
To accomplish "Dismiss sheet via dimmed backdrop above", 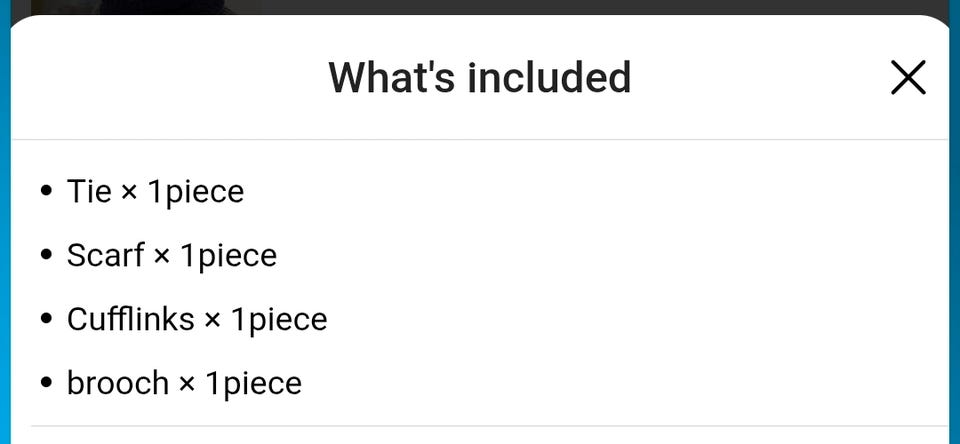I will (x=480, y=7).
